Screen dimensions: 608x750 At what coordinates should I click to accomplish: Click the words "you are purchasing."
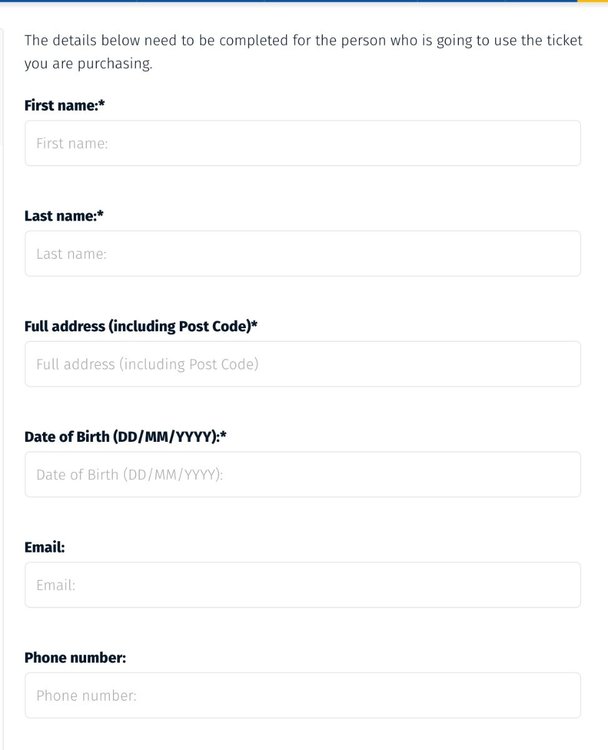(x=88, y=64)
